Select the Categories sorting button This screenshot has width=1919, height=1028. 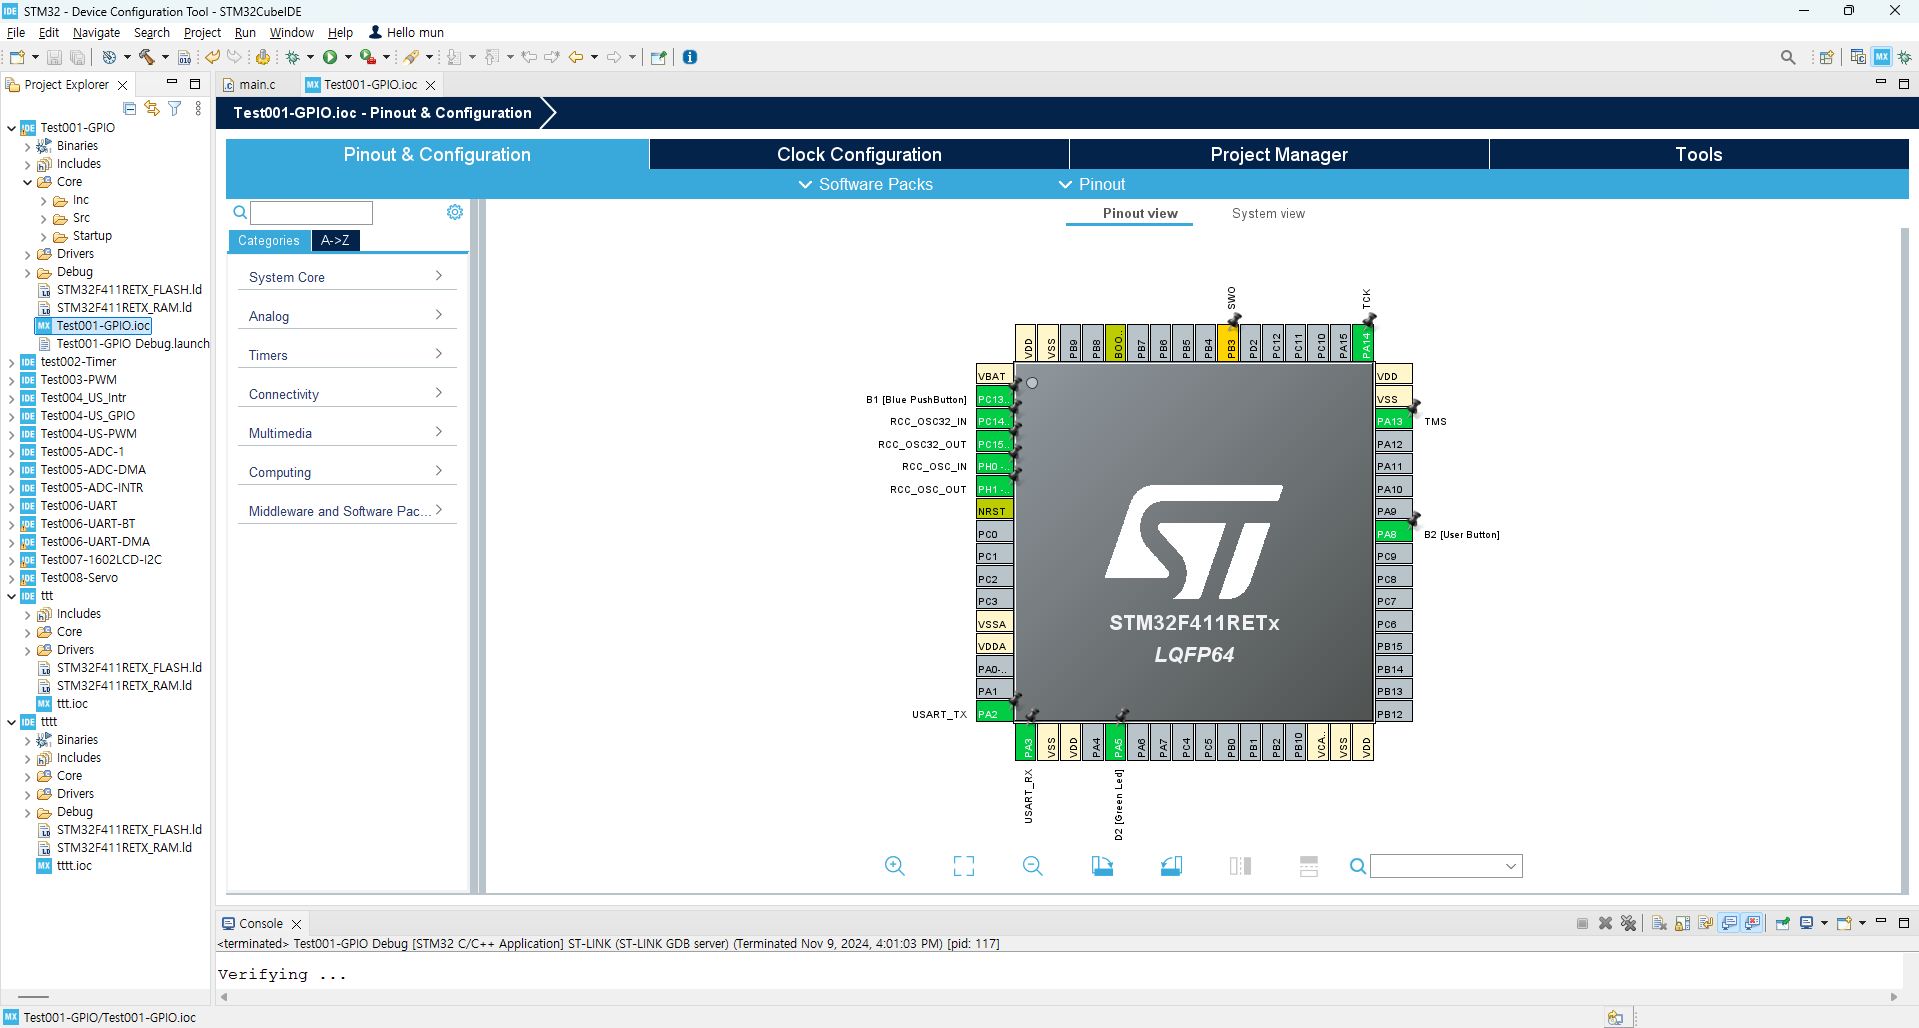(269, 240)
